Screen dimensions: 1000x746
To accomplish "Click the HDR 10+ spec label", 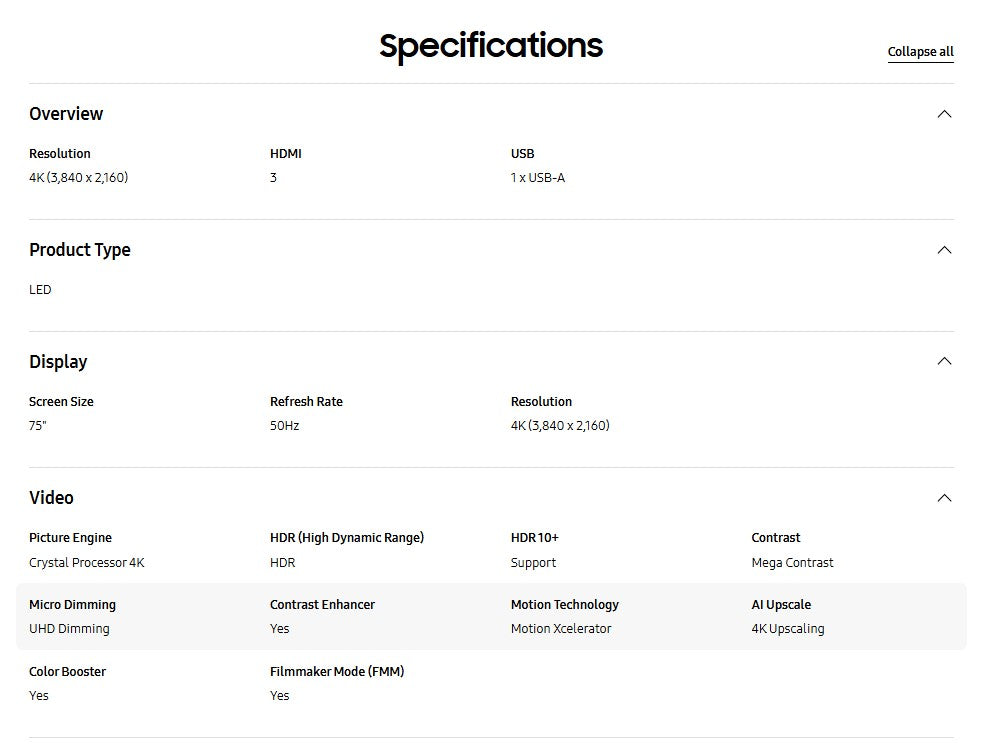I will [535, 538].
